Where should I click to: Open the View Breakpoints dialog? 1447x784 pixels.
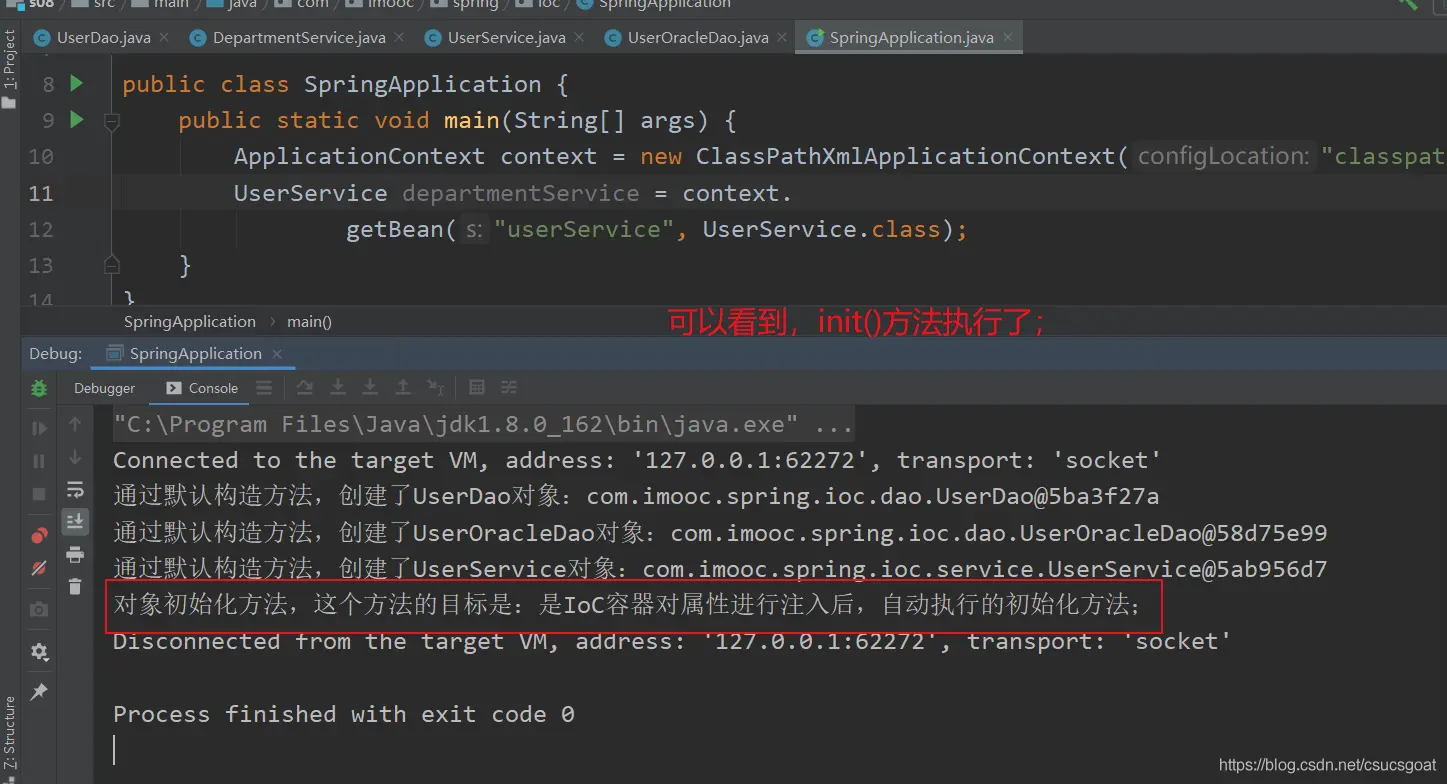tap(39, 535)
